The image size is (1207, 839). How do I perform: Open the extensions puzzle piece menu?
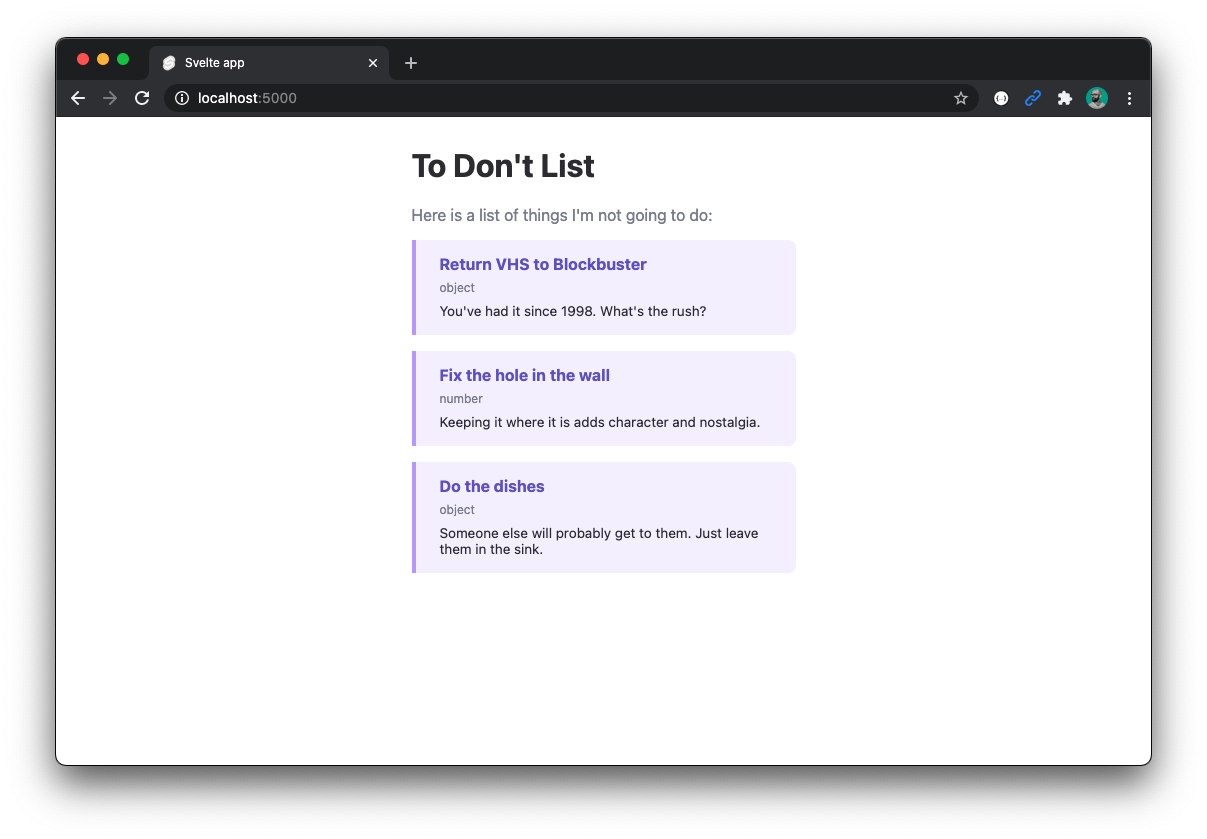coord(1064,98)
